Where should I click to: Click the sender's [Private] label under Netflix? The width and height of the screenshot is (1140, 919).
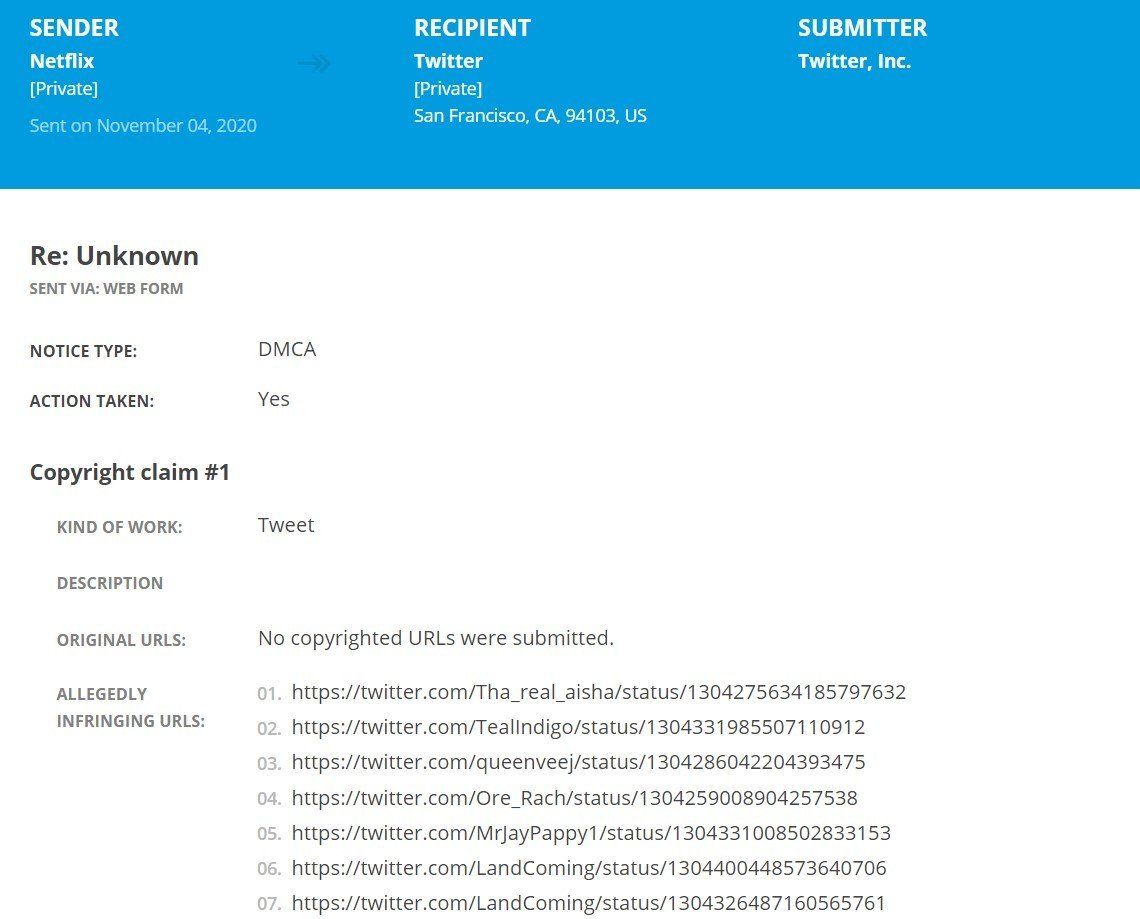64,89
